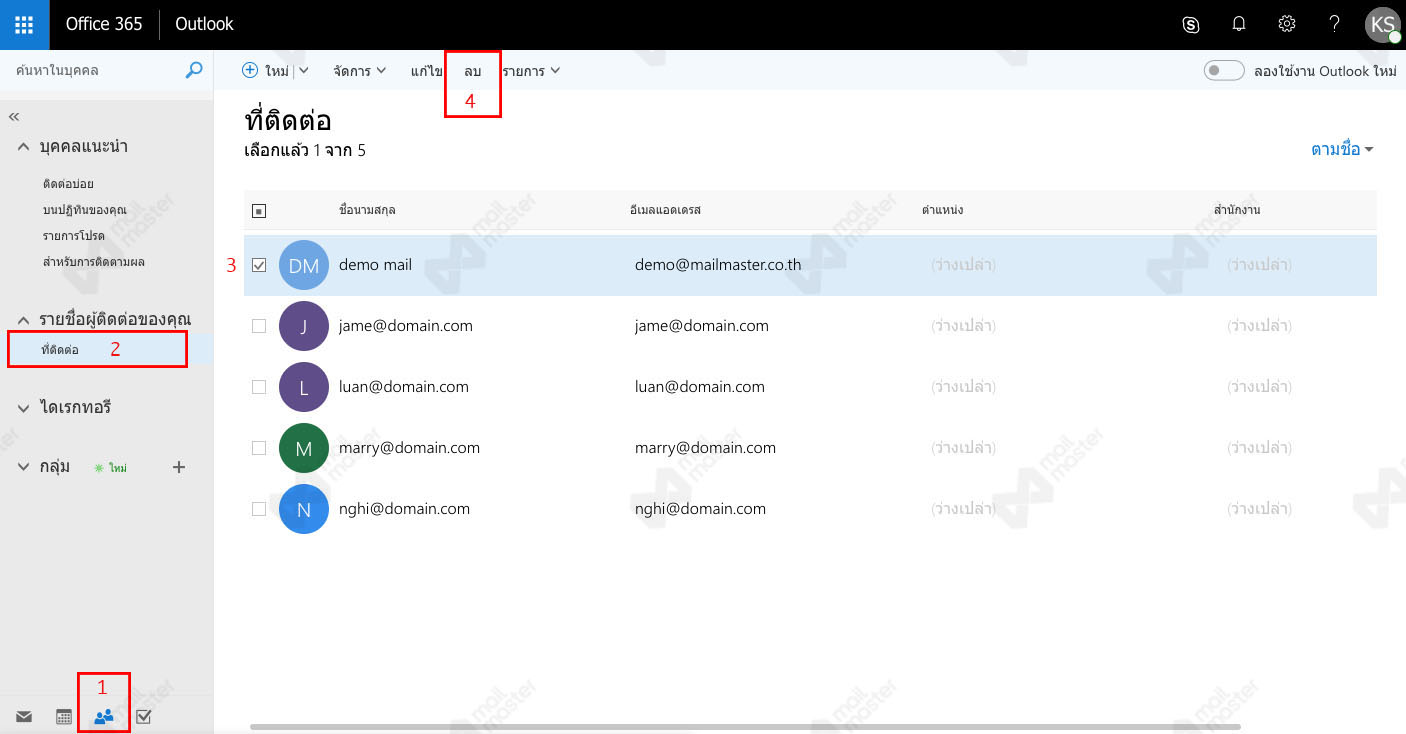Viewport: 1406px width, 734px height.
Task: Check the jame@domain.com contact checkbox
Action: coord(259,326)
